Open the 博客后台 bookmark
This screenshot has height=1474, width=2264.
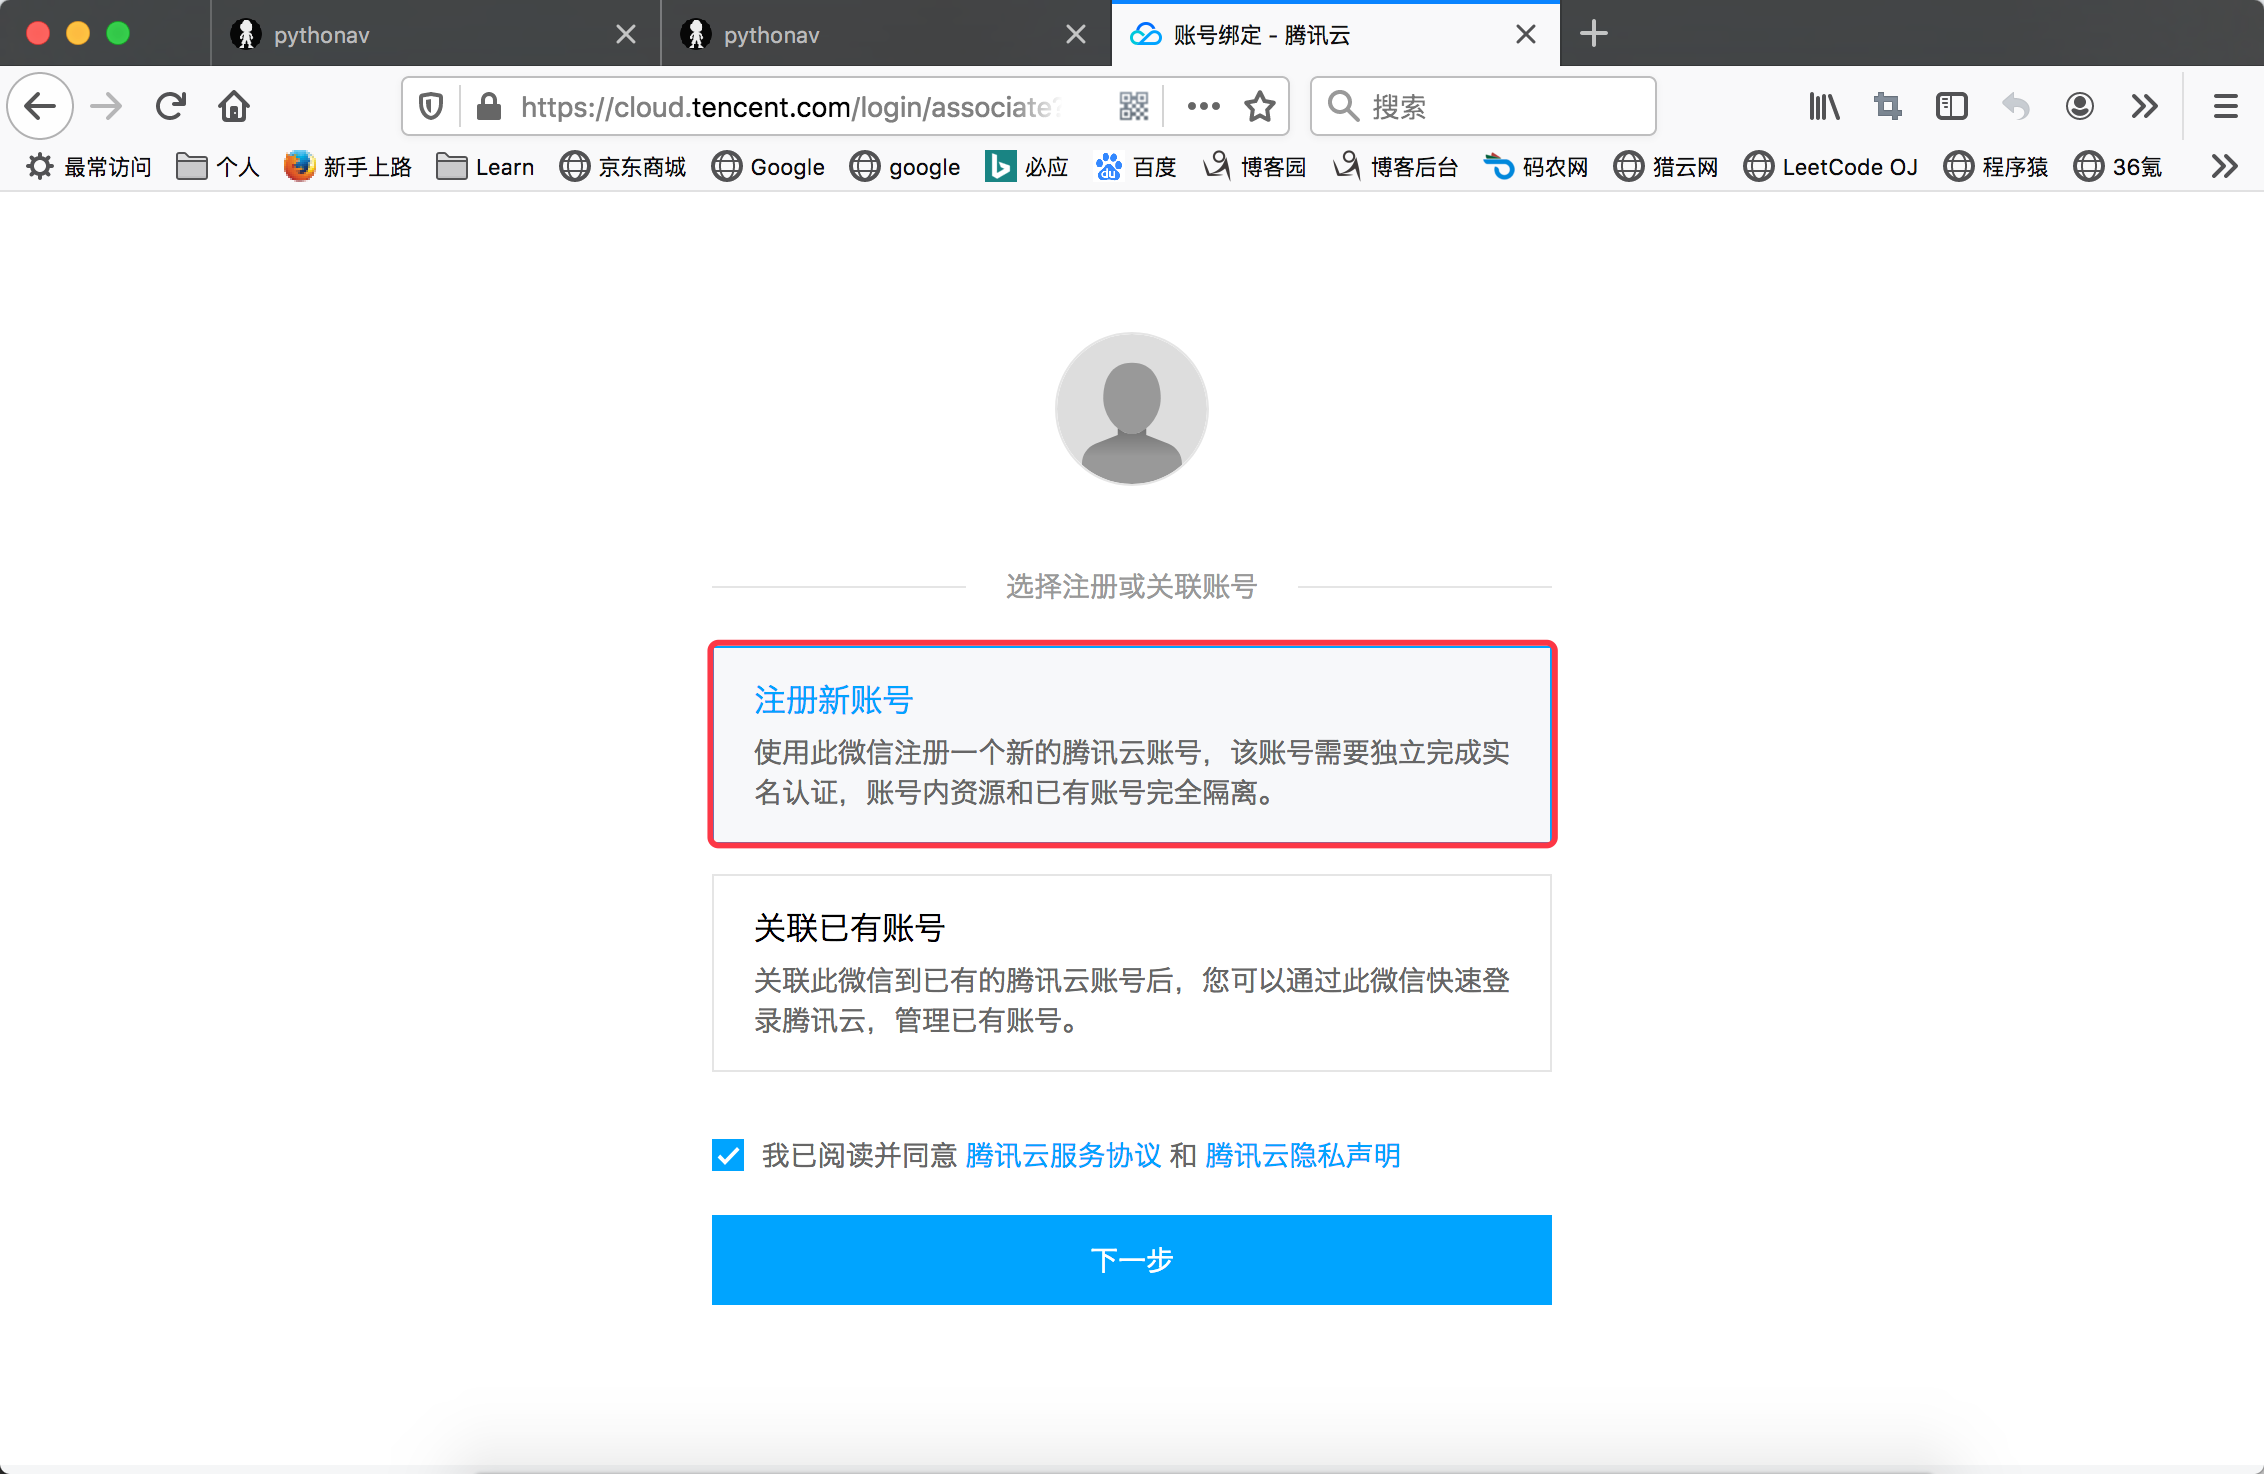tap(1396, 166)
